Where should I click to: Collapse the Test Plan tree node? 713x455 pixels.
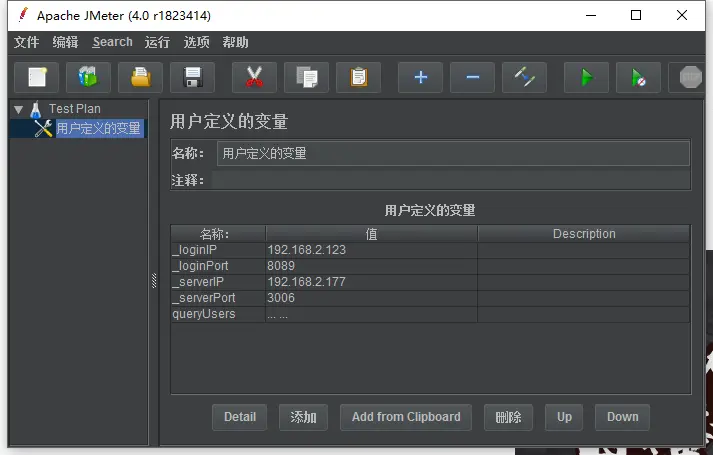pyautogui.click(x=19, y=110)
